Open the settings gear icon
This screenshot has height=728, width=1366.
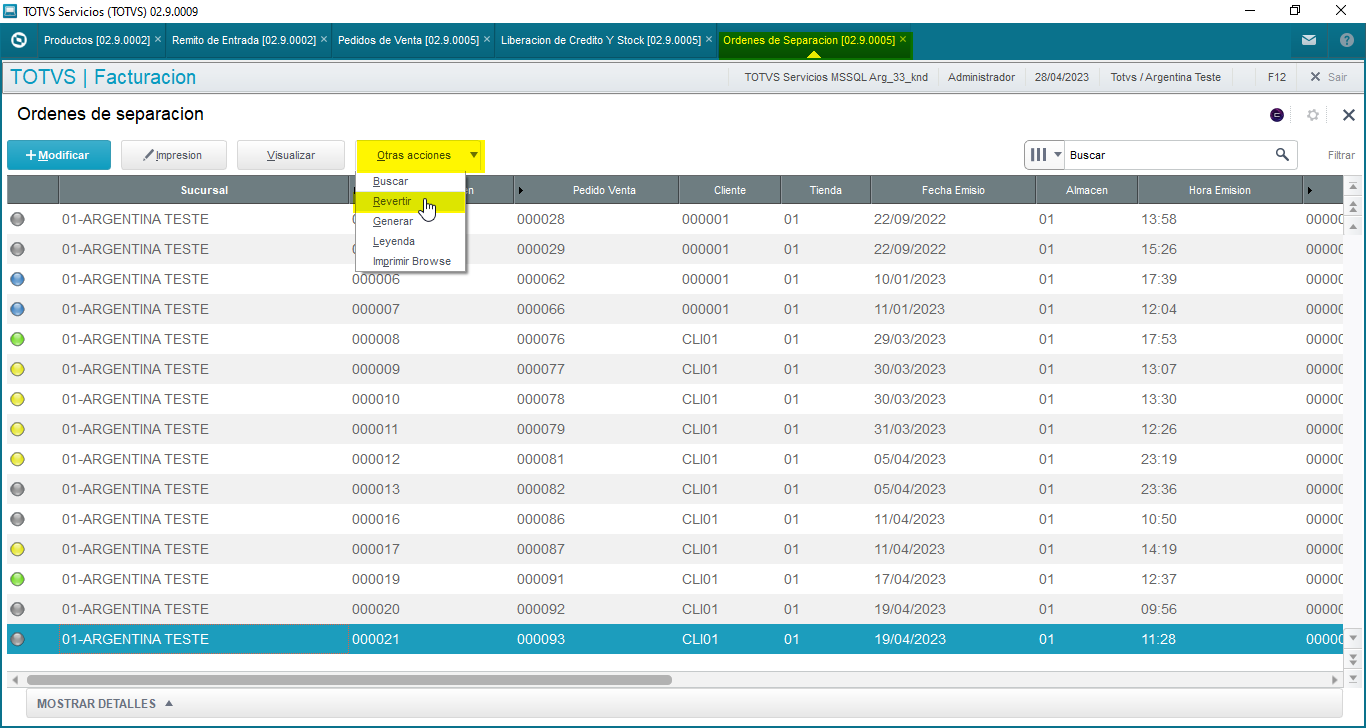click(1313, 115)
